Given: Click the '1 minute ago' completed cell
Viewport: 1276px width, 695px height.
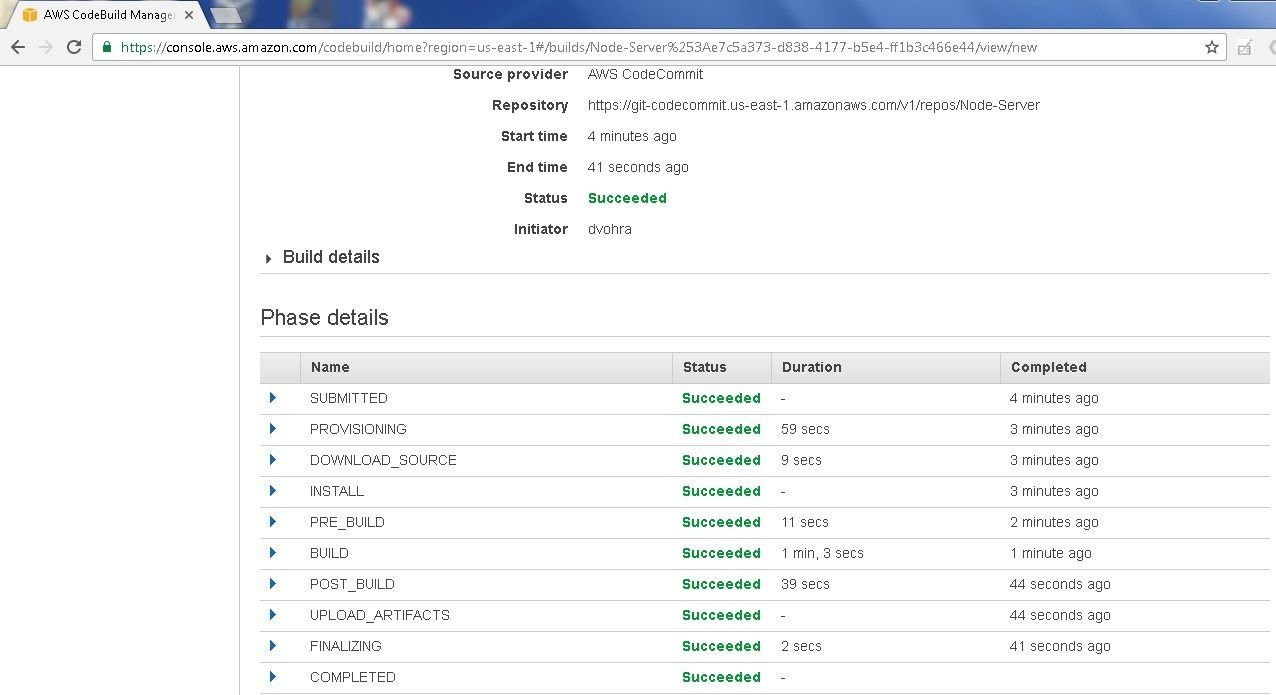Looking at the screenshot, I should pos(1051,553).
